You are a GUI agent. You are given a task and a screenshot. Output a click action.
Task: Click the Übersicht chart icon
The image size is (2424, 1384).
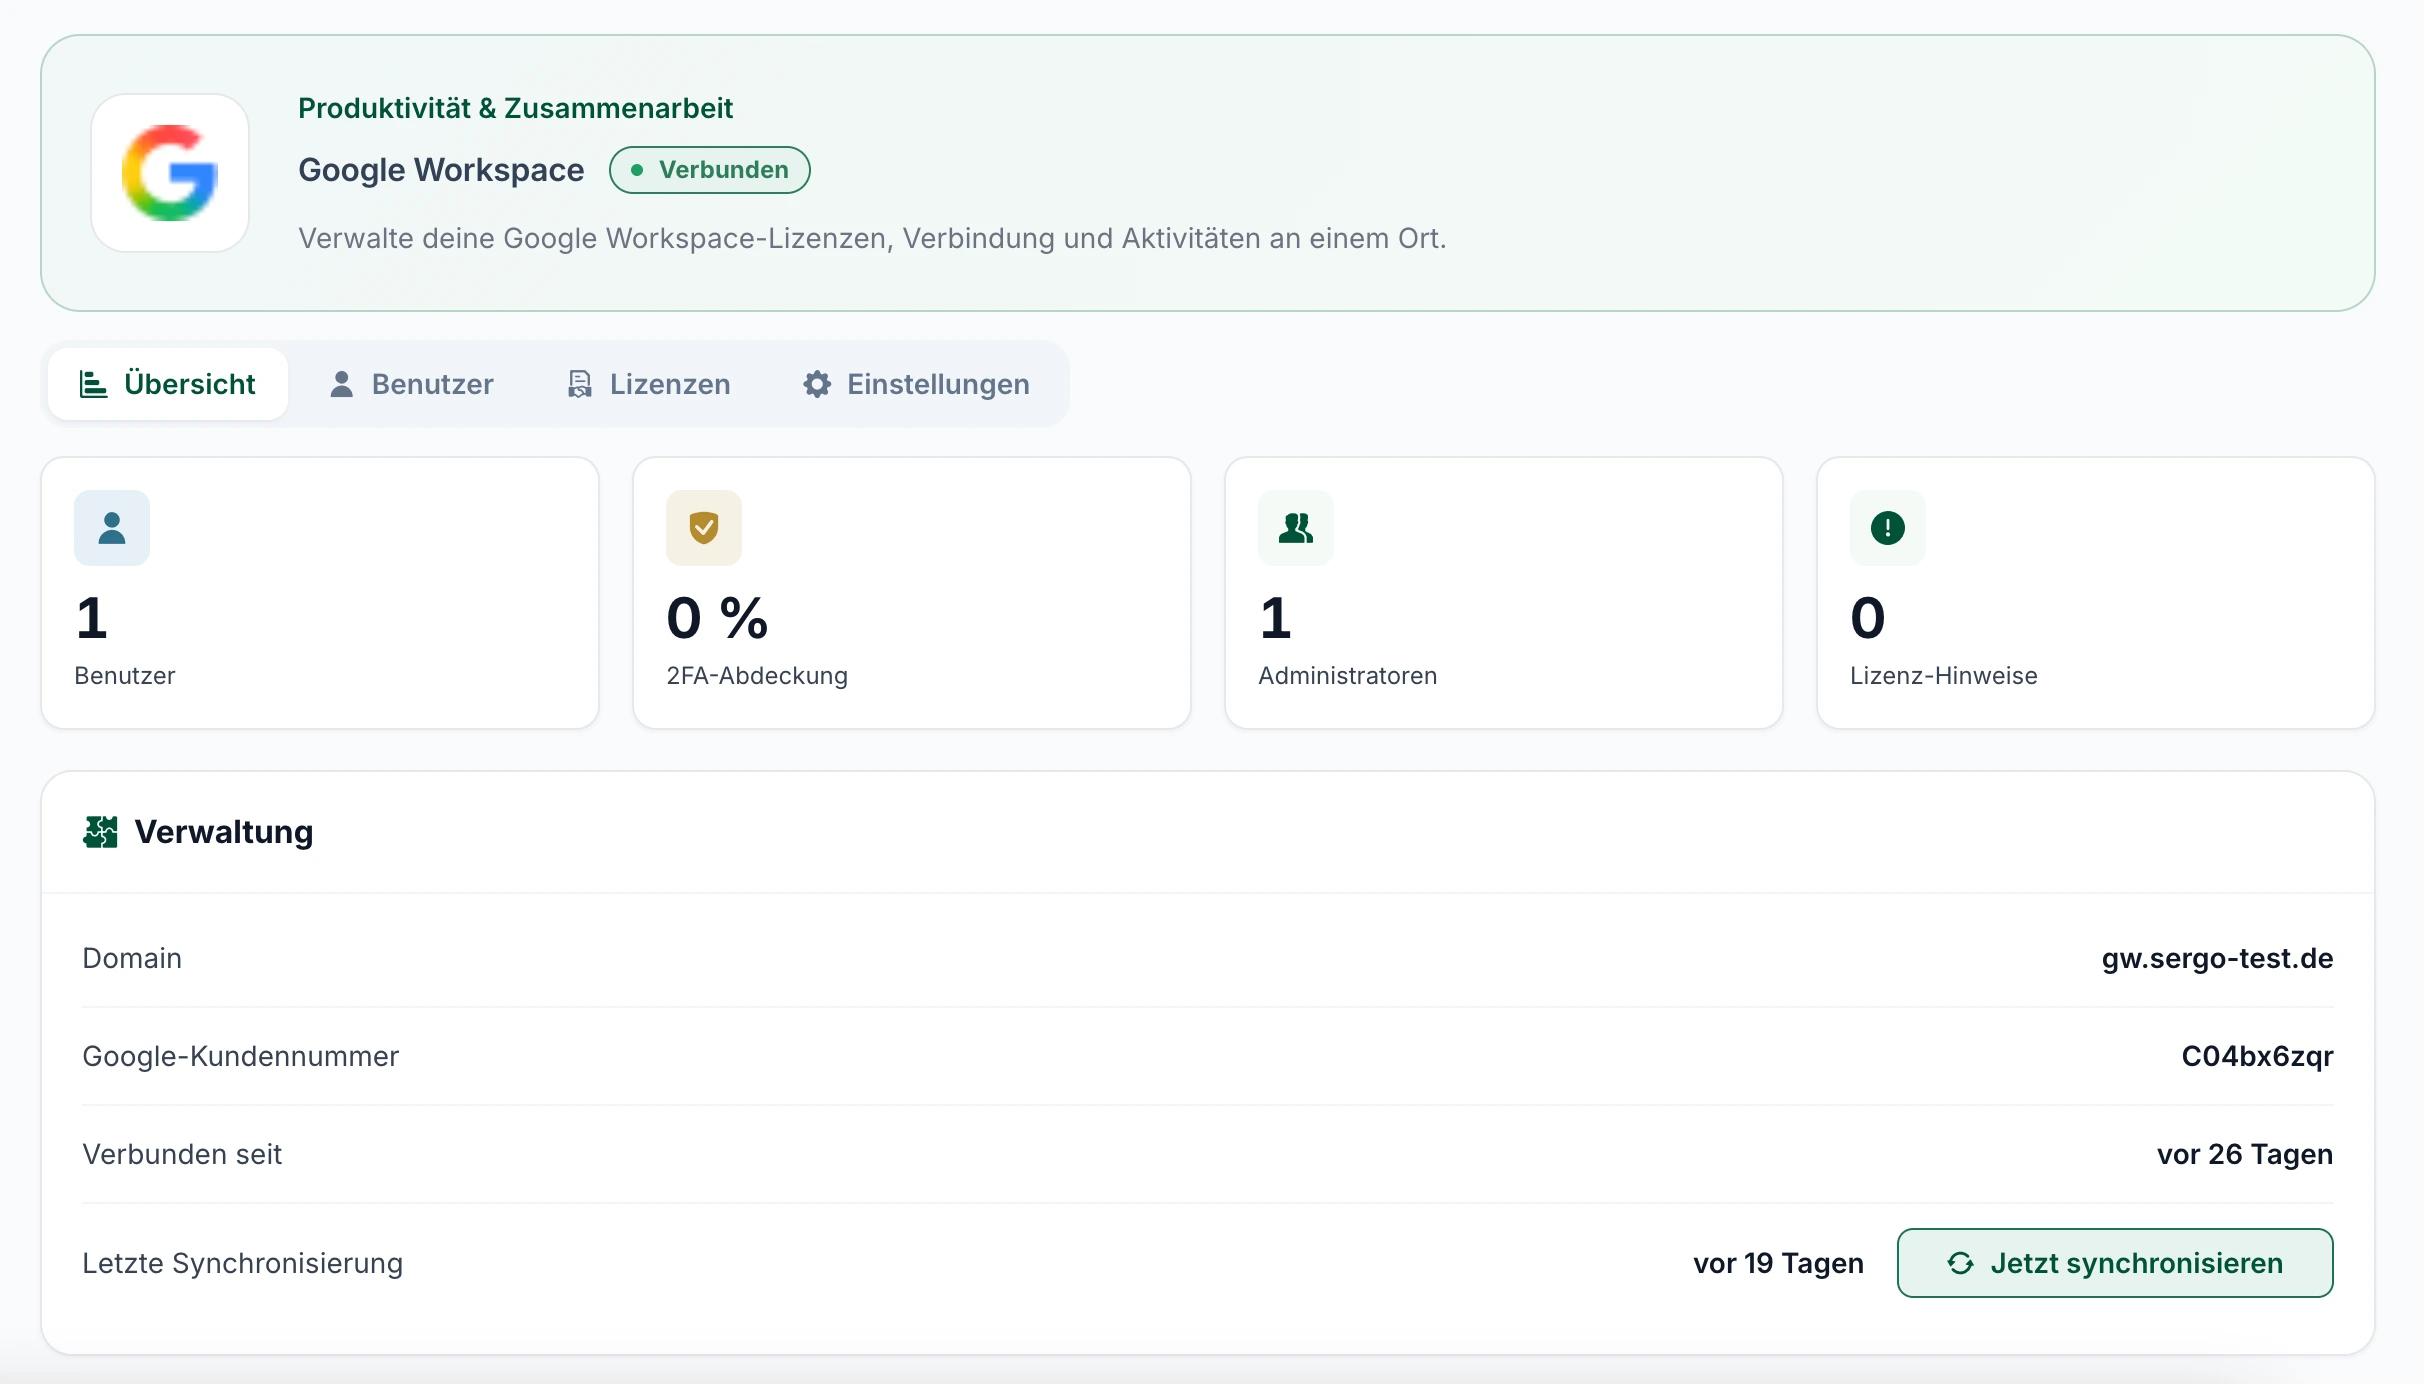pos(94,384)
